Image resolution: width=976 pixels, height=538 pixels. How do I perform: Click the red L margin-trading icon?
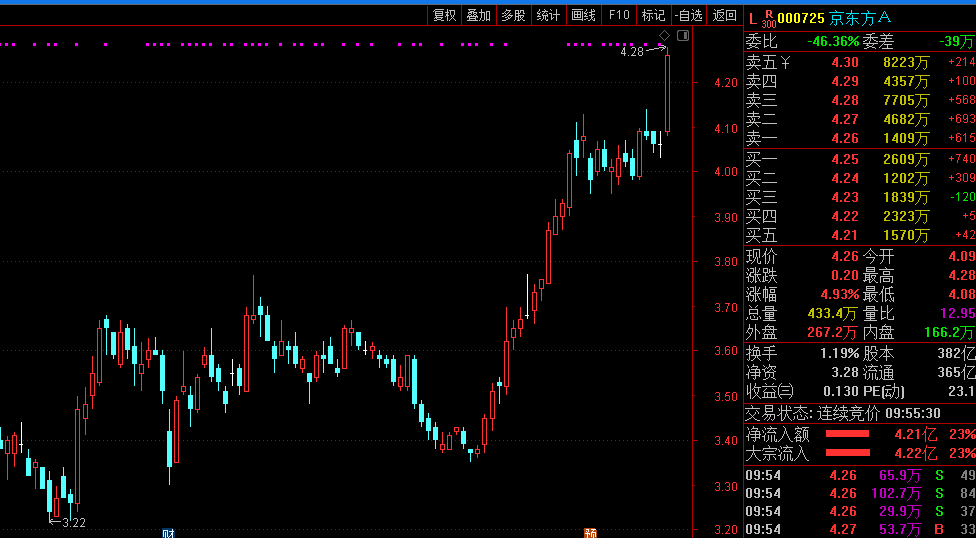click(752, 18)
